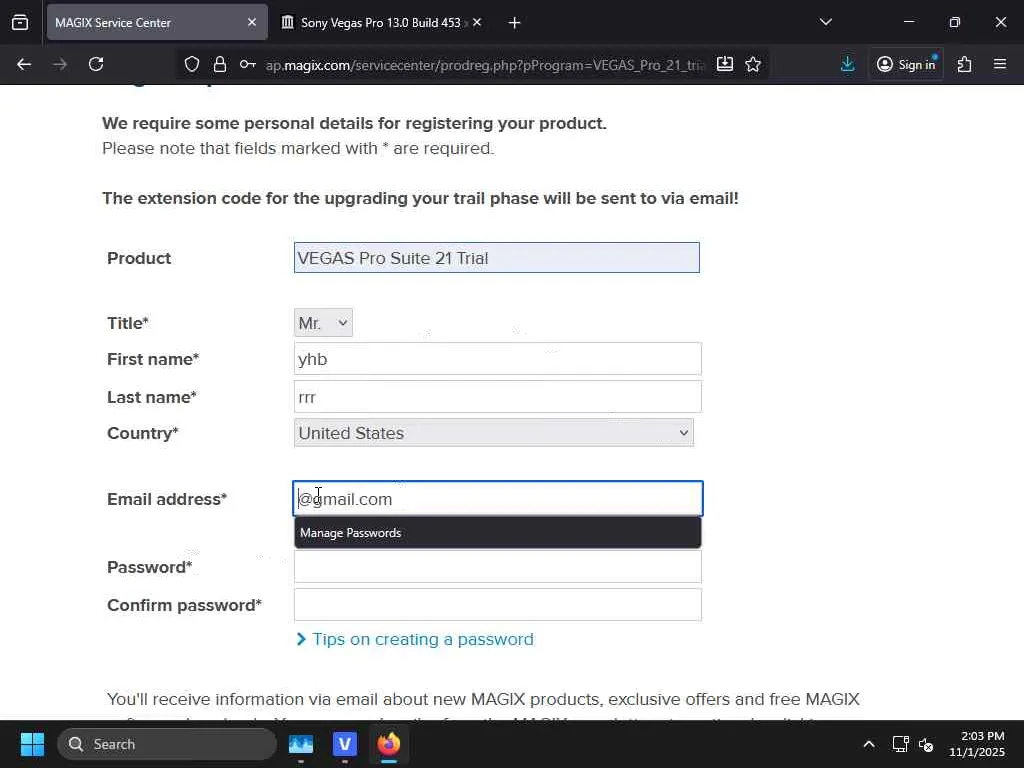The width and height of the screenshot is (1024, 768).
Task: Open the Extensions puzzle icon
Action: 965,64
